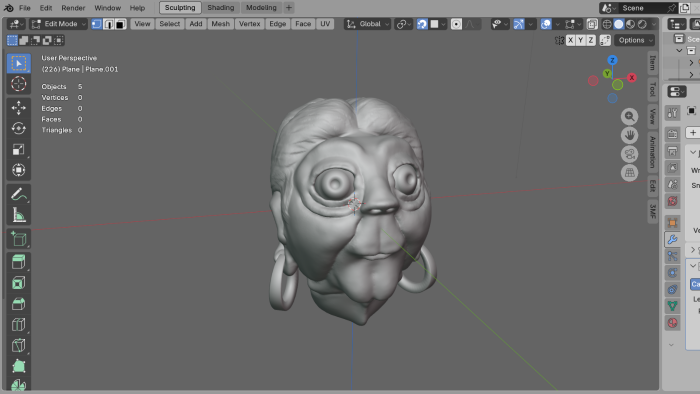
Task: Toggle X-ray display
Action: [x=592, y=24]
